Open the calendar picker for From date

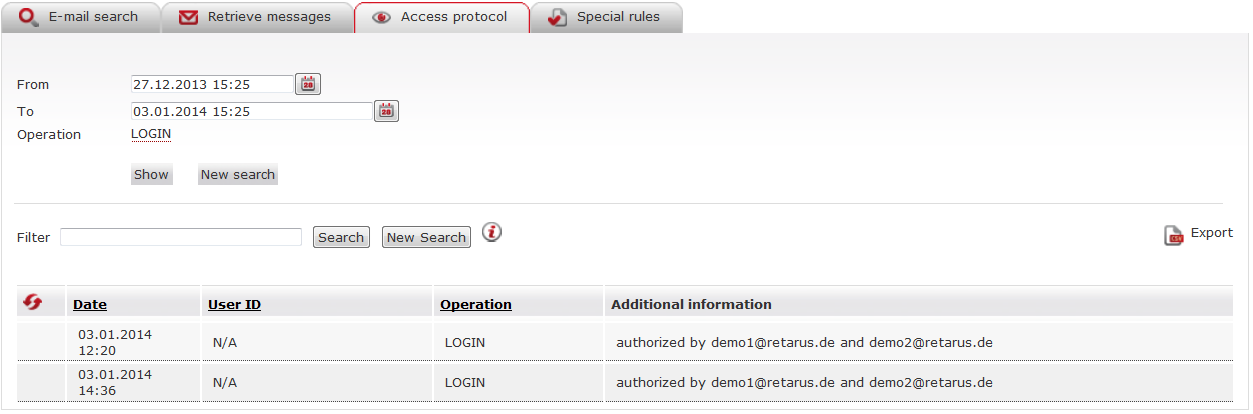tap(310, 85)
